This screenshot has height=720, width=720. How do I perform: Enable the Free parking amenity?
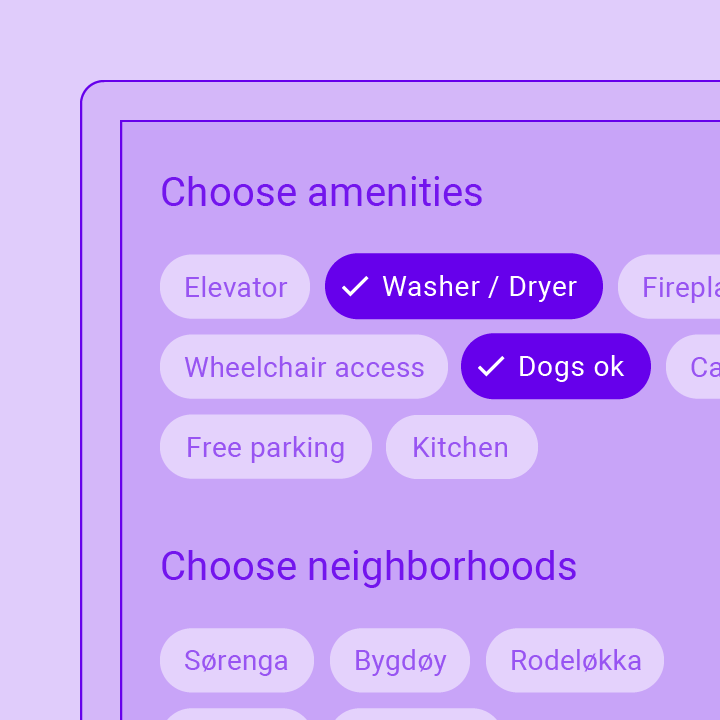(x=266, y=447)
